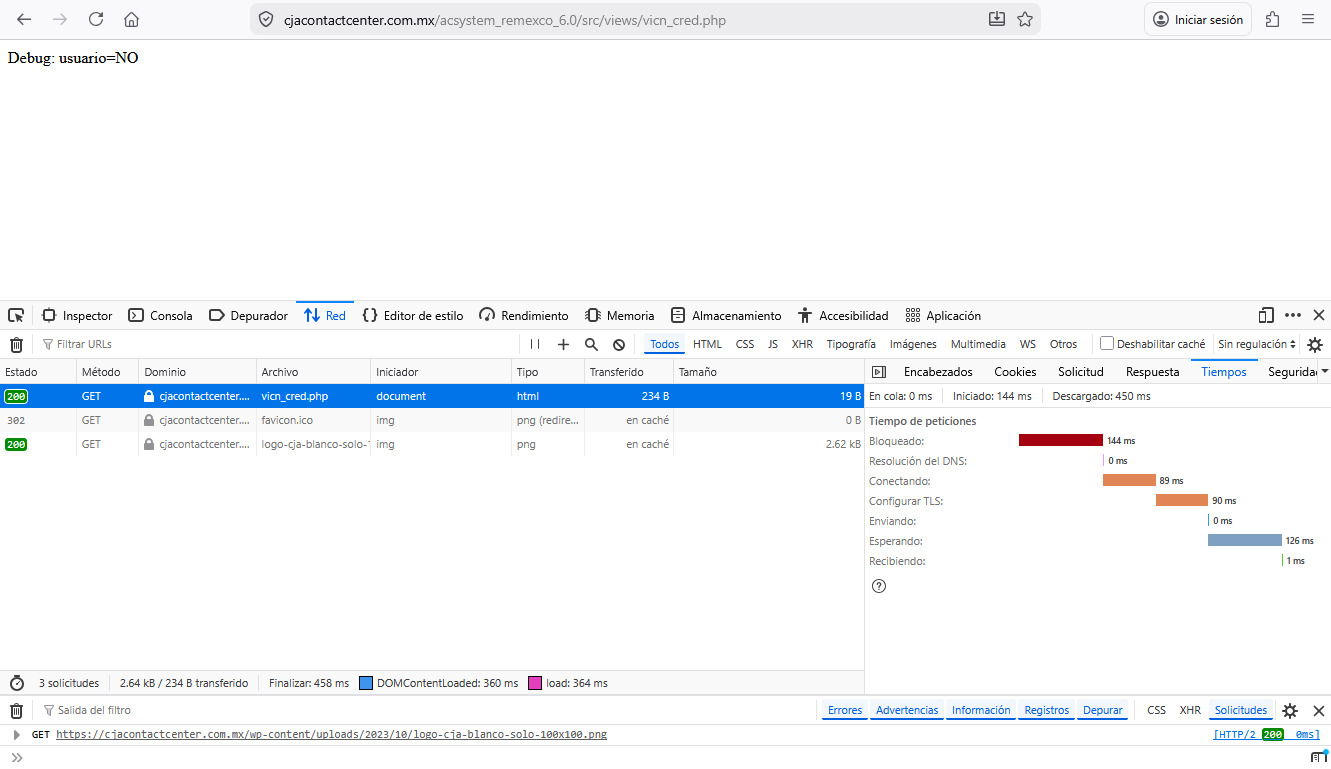Toggle the XHR console filter
The image size is (1331, 769).
pos(1190,710)
